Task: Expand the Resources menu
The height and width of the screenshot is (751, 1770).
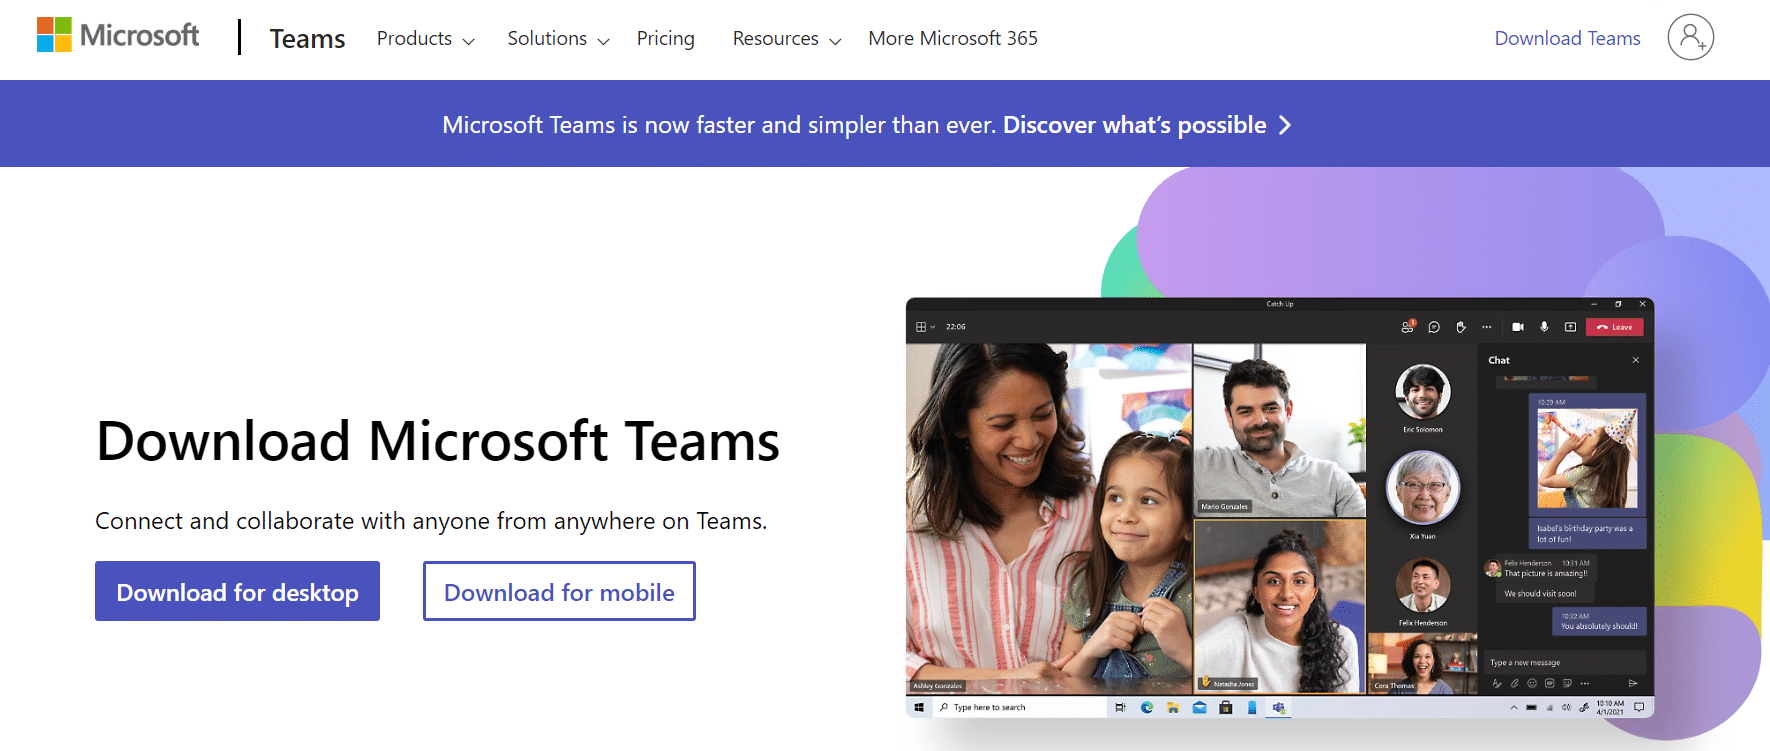Action: [787, 38]
